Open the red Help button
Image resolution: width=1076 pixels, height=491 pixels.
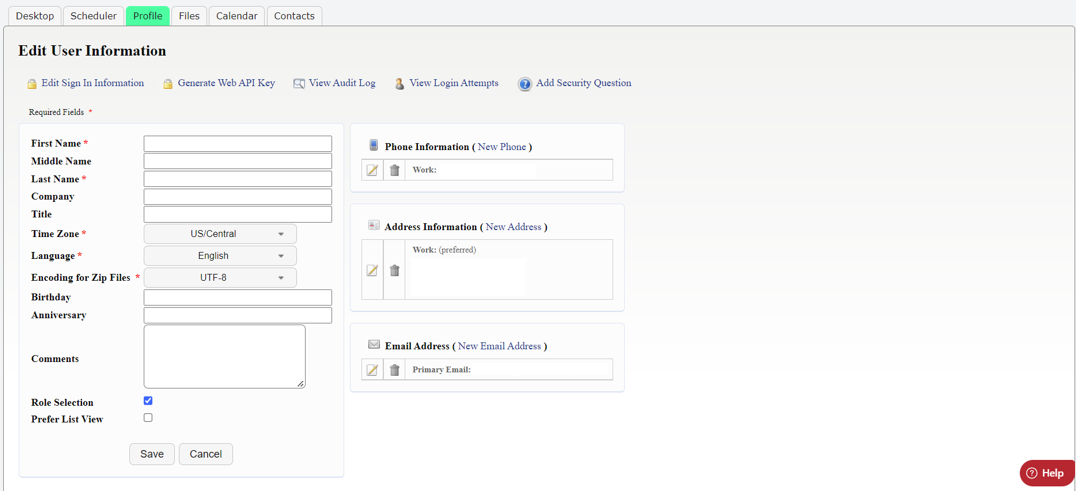click(1047, 472)
